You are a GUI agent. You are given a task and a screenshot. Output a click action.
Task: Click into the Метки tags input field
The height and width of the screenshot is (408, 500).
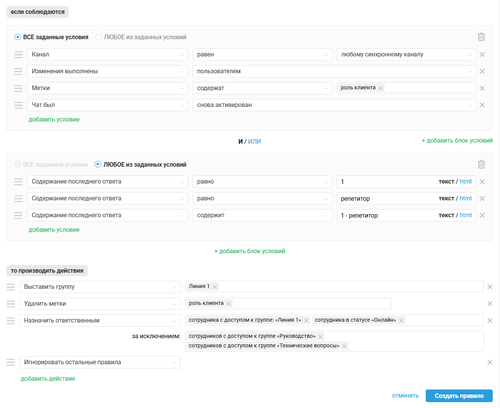[x=406, y=88]
